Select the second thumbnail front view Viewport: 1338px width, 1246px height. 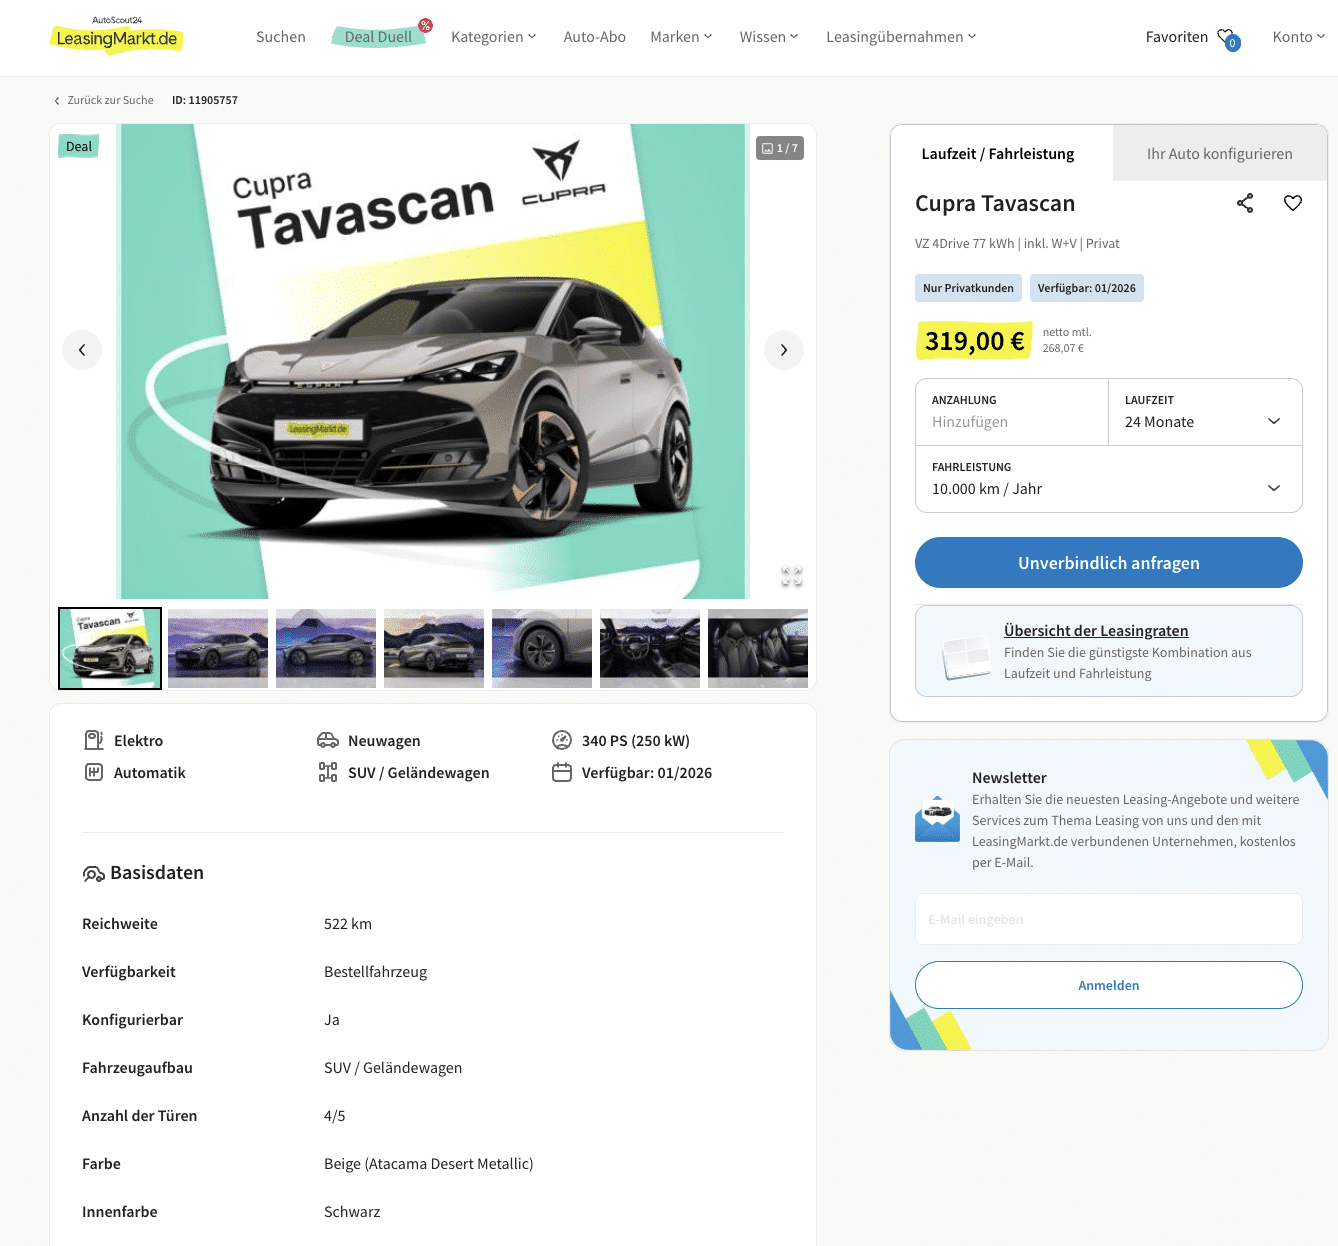pos(218,648)
